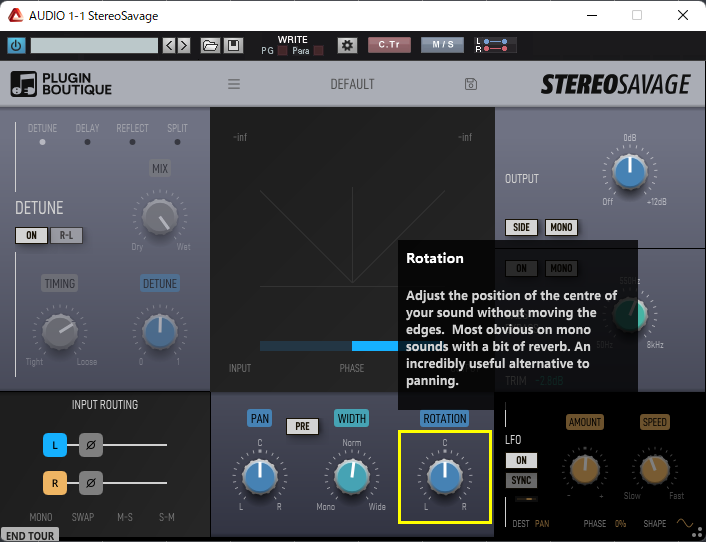Image resolution: width=706 pixels, height=542 pixels.
Task: Click the TIMING knob
Action: tap(60, 332)
